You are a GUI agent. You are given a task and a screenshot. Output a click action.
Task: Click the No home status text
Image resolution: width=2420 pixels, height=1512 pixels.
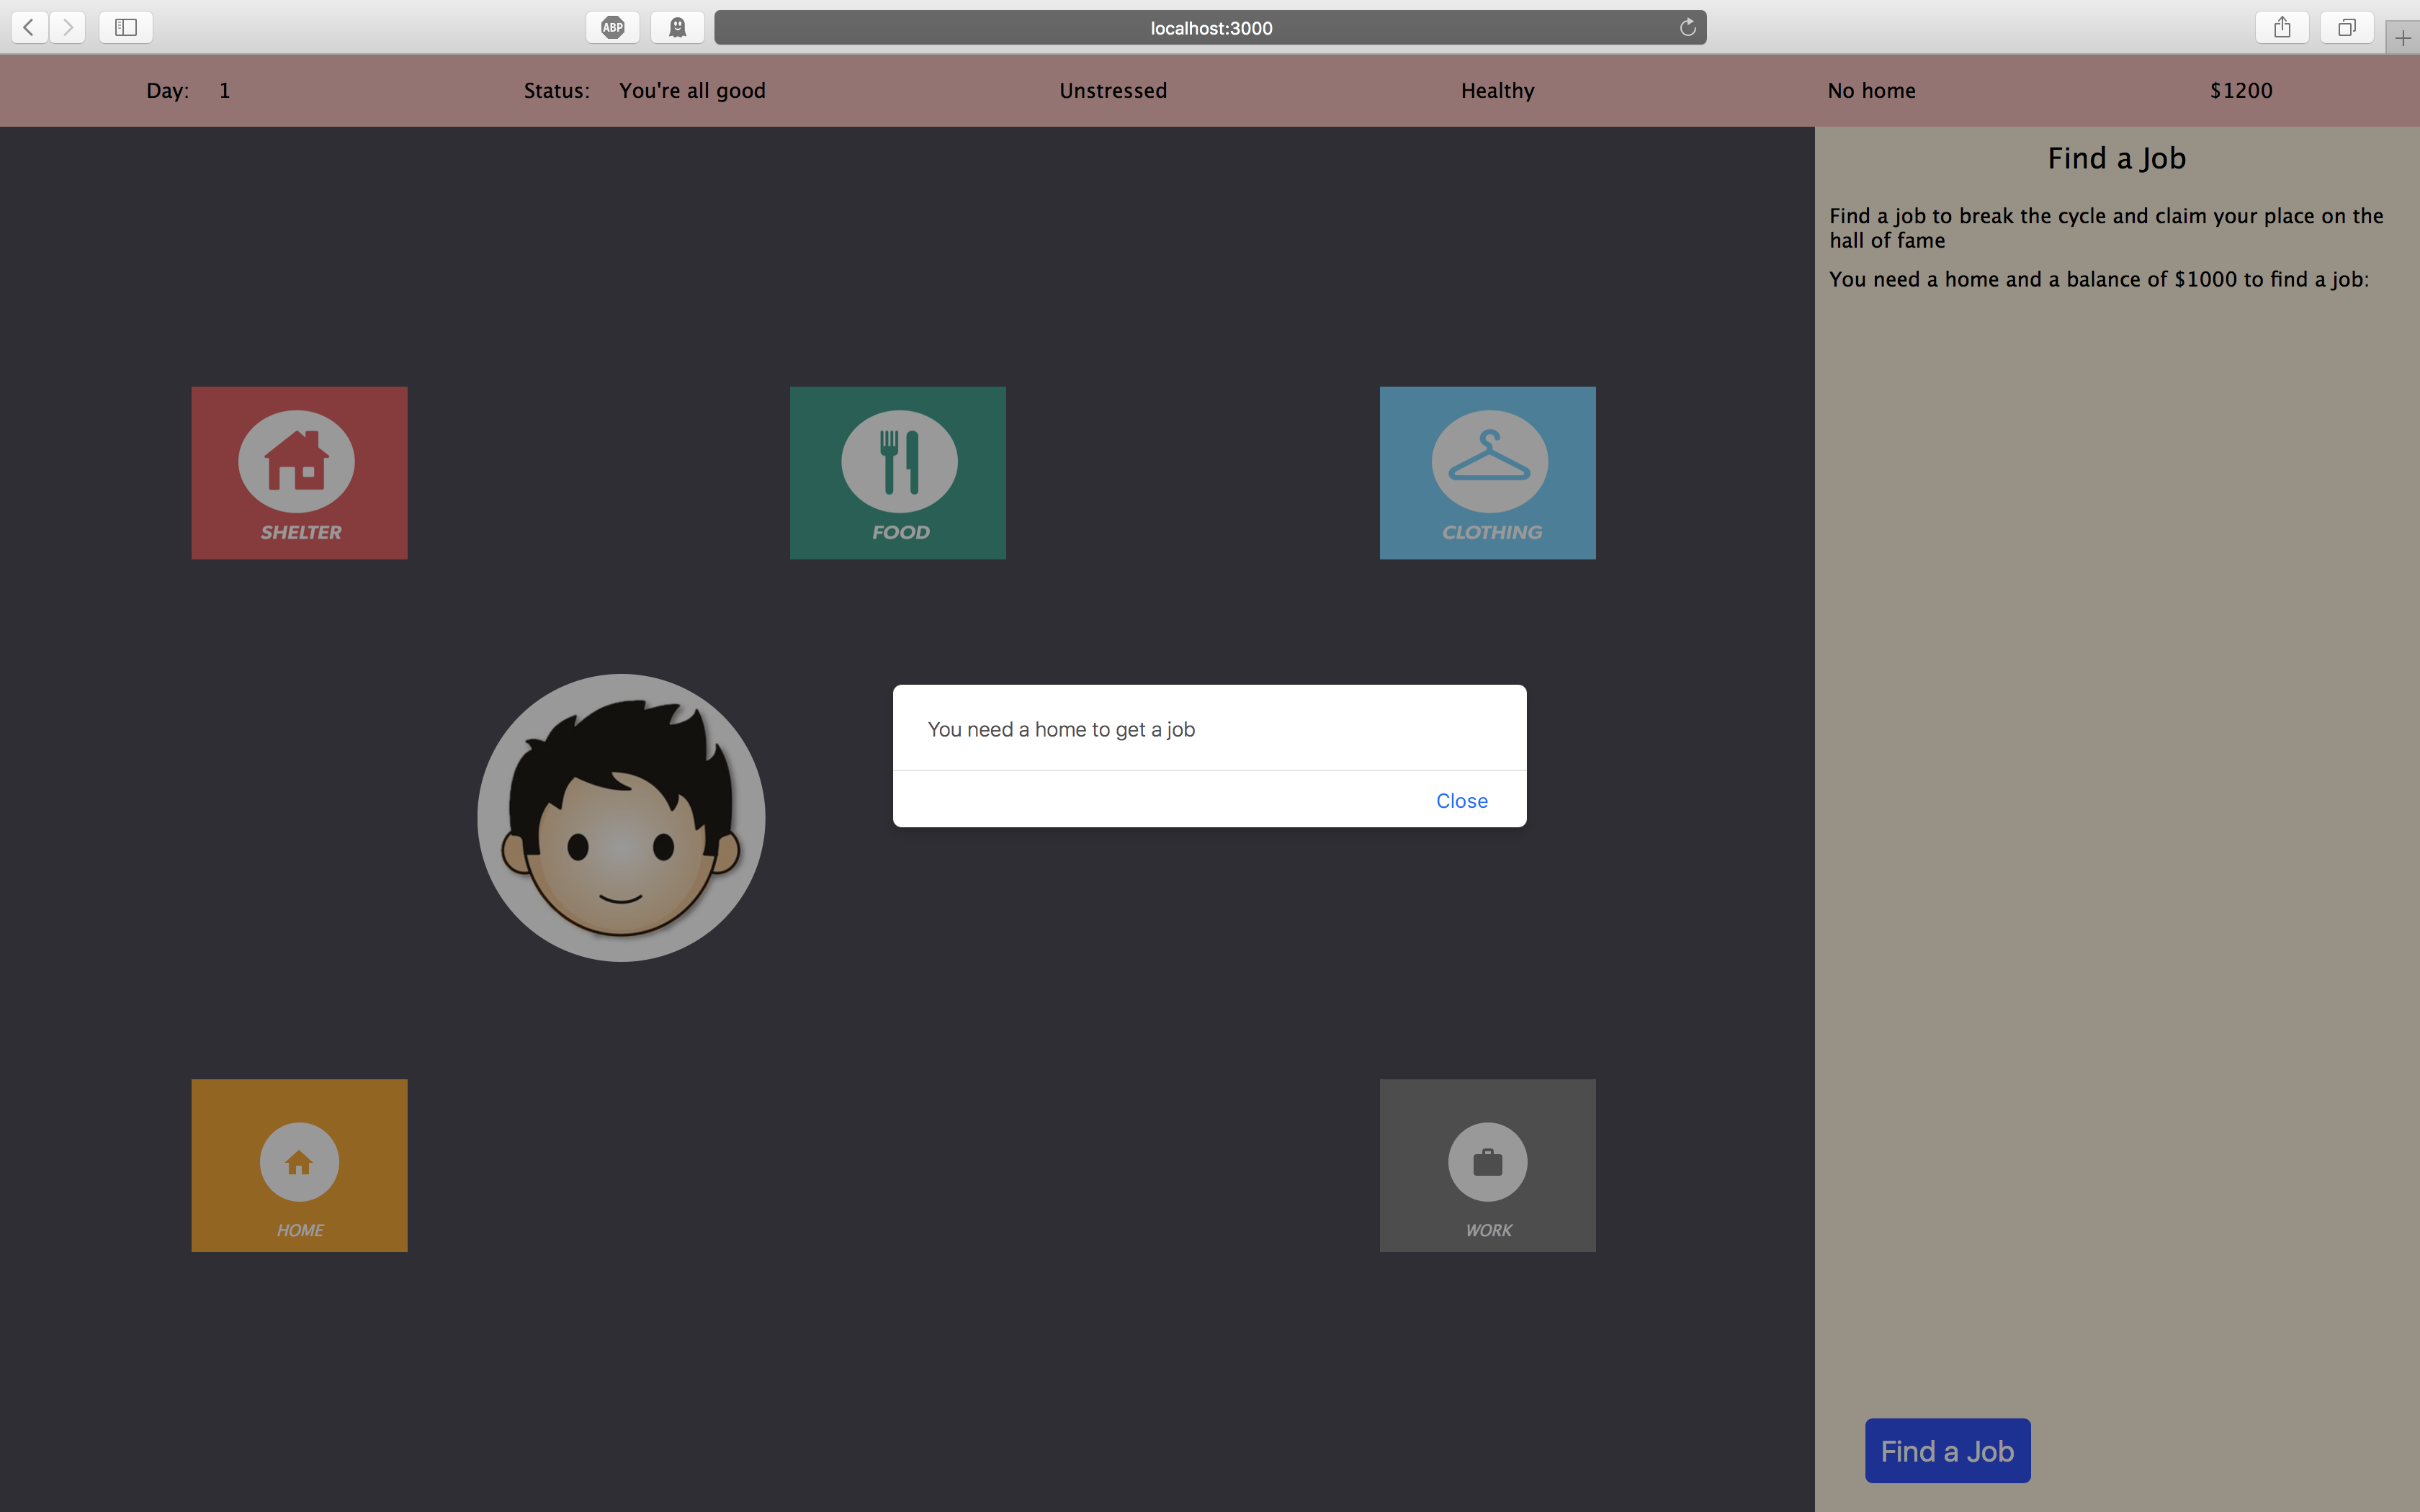tap(1870, 90)
